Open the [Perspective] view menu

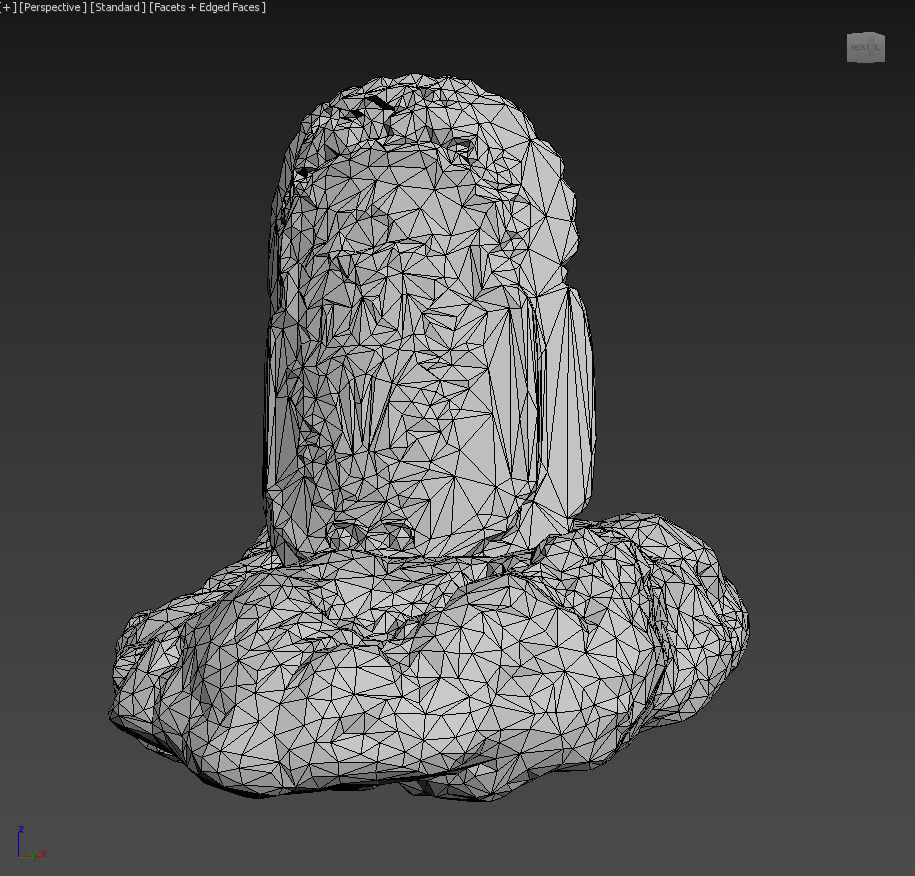[53, 8]
